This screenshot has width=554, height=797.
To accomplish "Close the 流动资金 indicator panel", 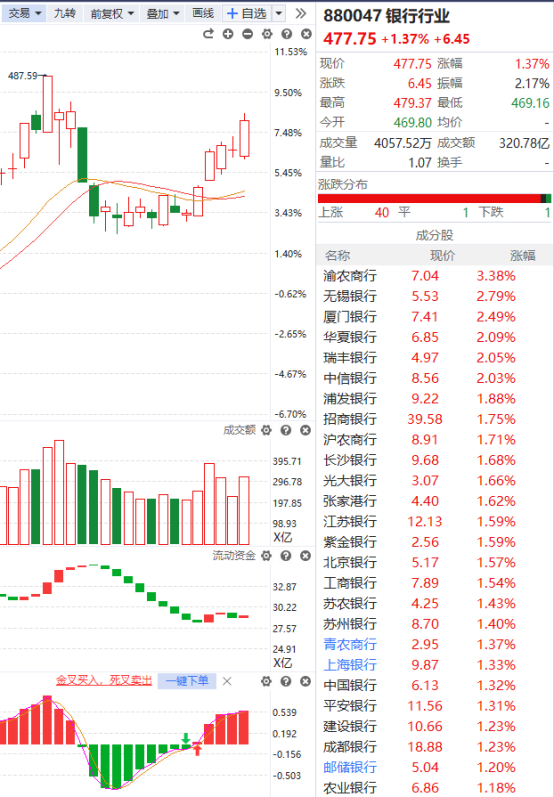I will pyautogui.click(x=305, y=556).
